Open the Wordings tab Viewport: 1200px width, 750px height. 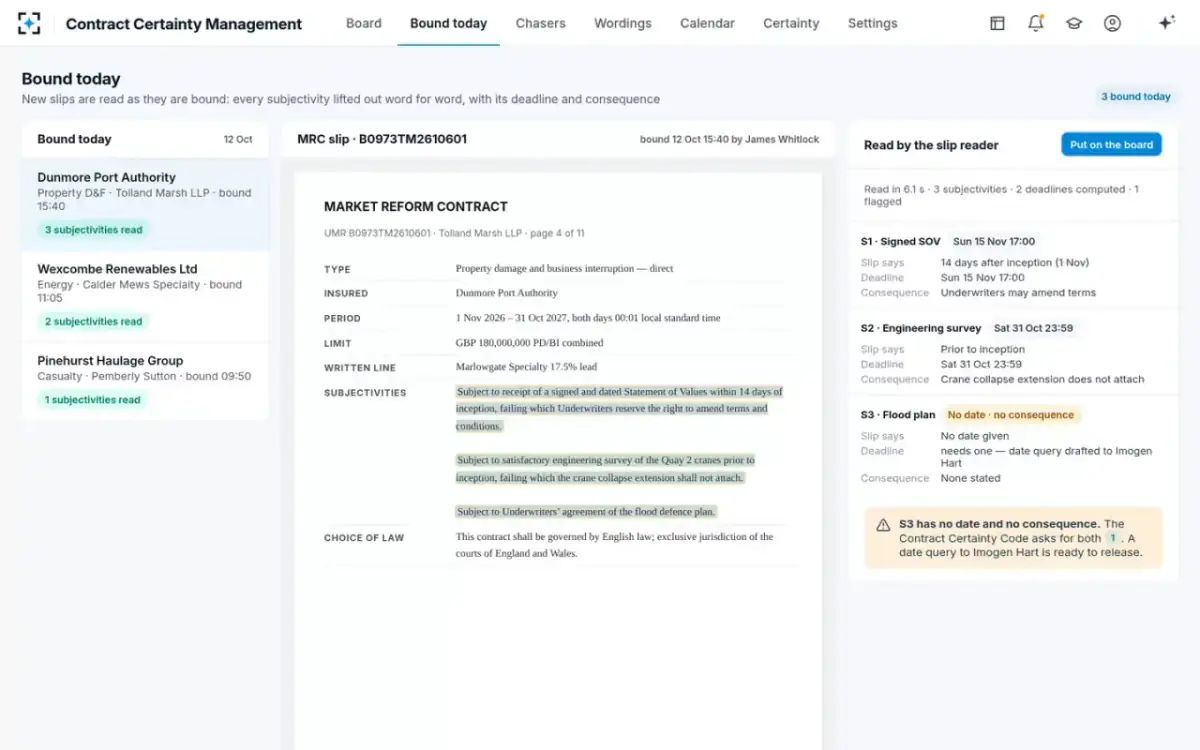click(623, 23)
